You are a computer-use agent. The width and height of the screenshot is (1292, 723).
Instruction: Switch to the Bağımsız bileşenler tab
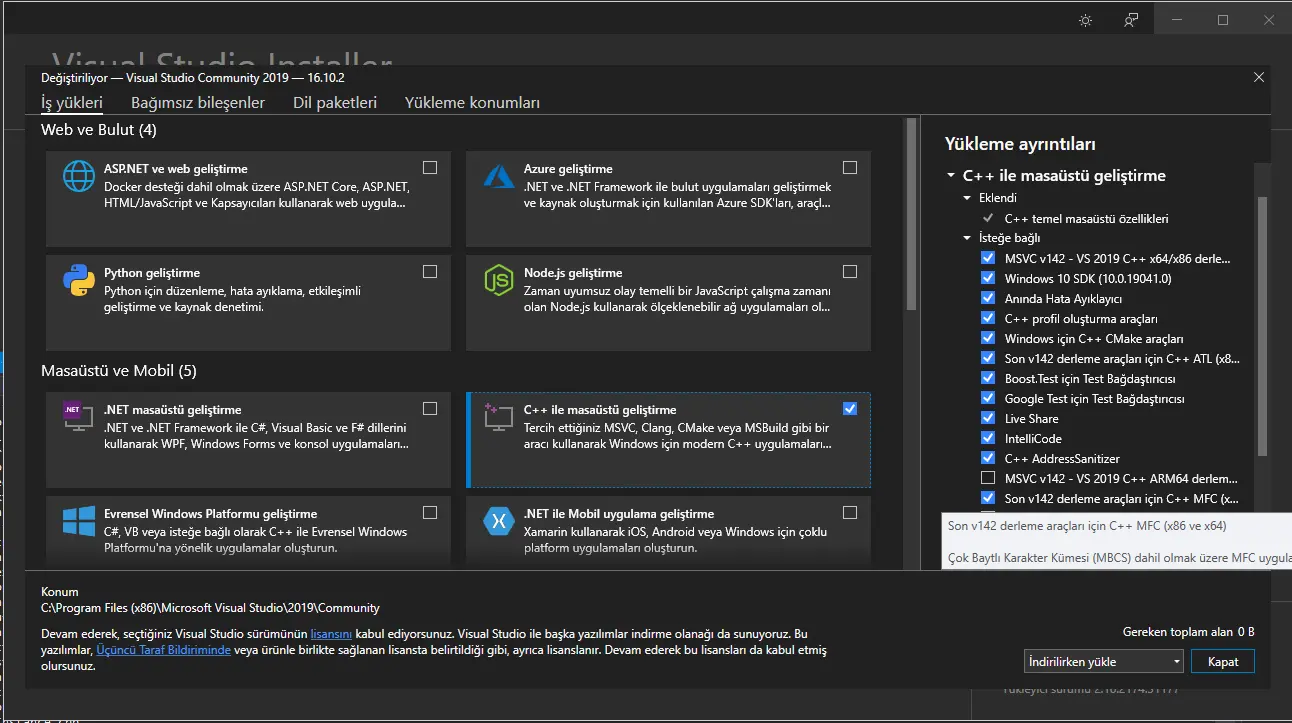198,102
